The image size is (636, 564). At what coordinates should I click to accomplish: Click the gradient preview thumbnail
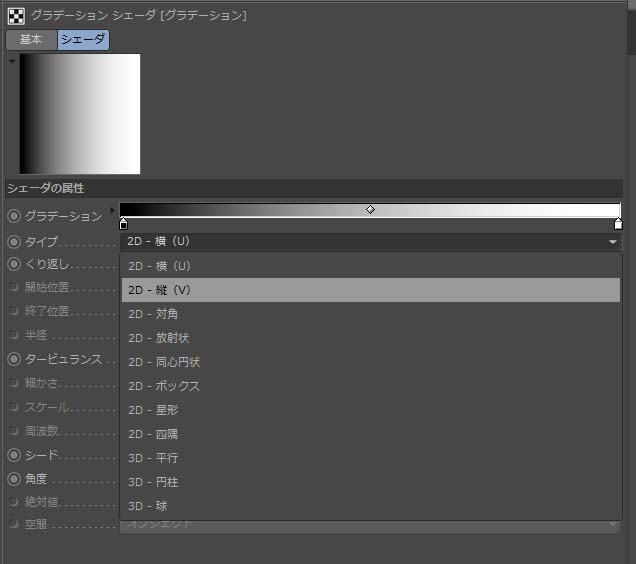click(x=80, y=114)
